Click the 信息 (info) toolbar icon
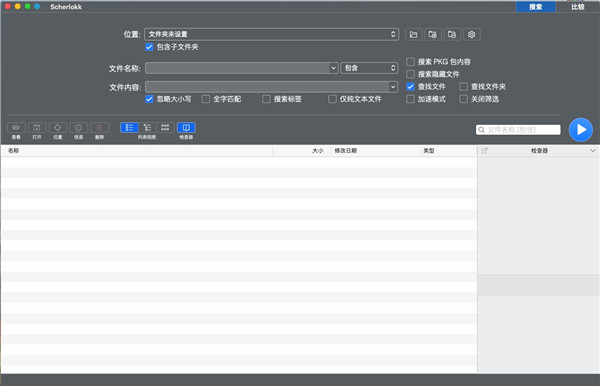Screen dimensions: 600x386 click(78, 127)
